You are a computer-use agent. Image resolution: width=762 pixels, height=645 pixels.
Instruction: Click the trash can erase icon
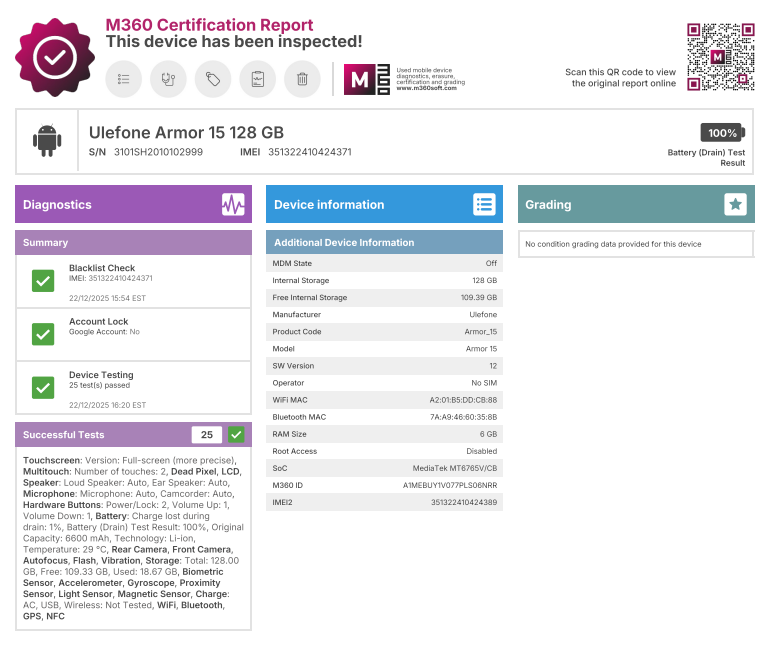pos(302,79)
